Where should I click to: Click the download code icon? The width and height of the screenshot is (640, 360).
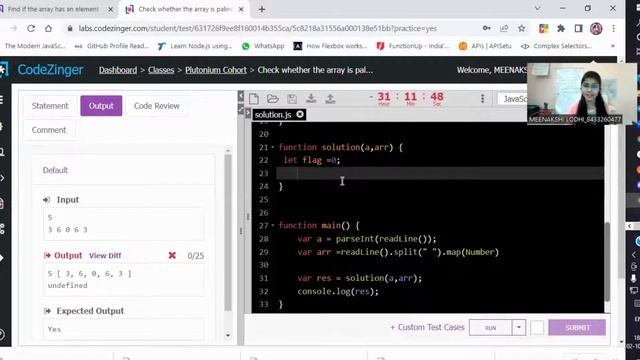click(x=311, y=98)
